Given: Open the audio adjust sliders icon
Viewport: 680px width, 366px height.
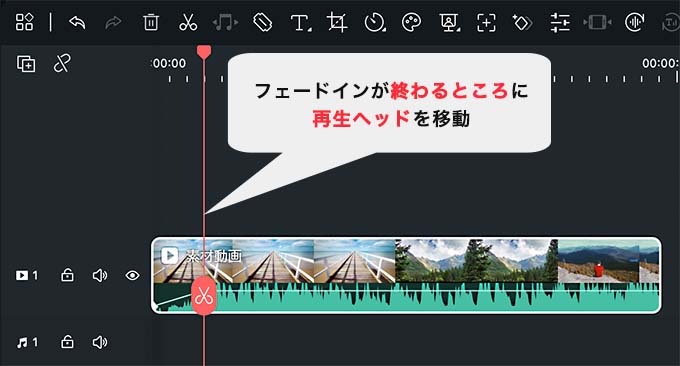Looking at the screenshot, I should 560,23.
